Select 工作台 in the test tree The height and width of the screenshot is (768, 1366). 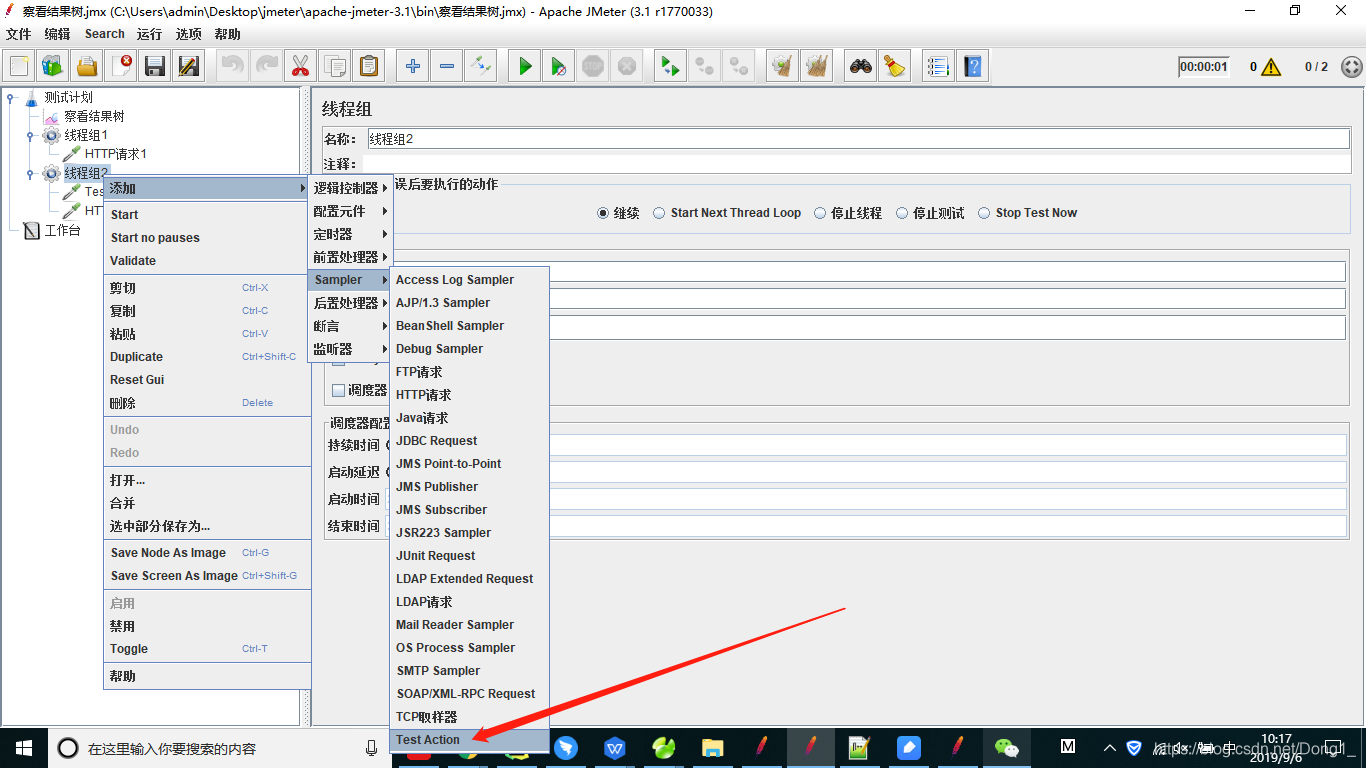[x=63, y=231]
